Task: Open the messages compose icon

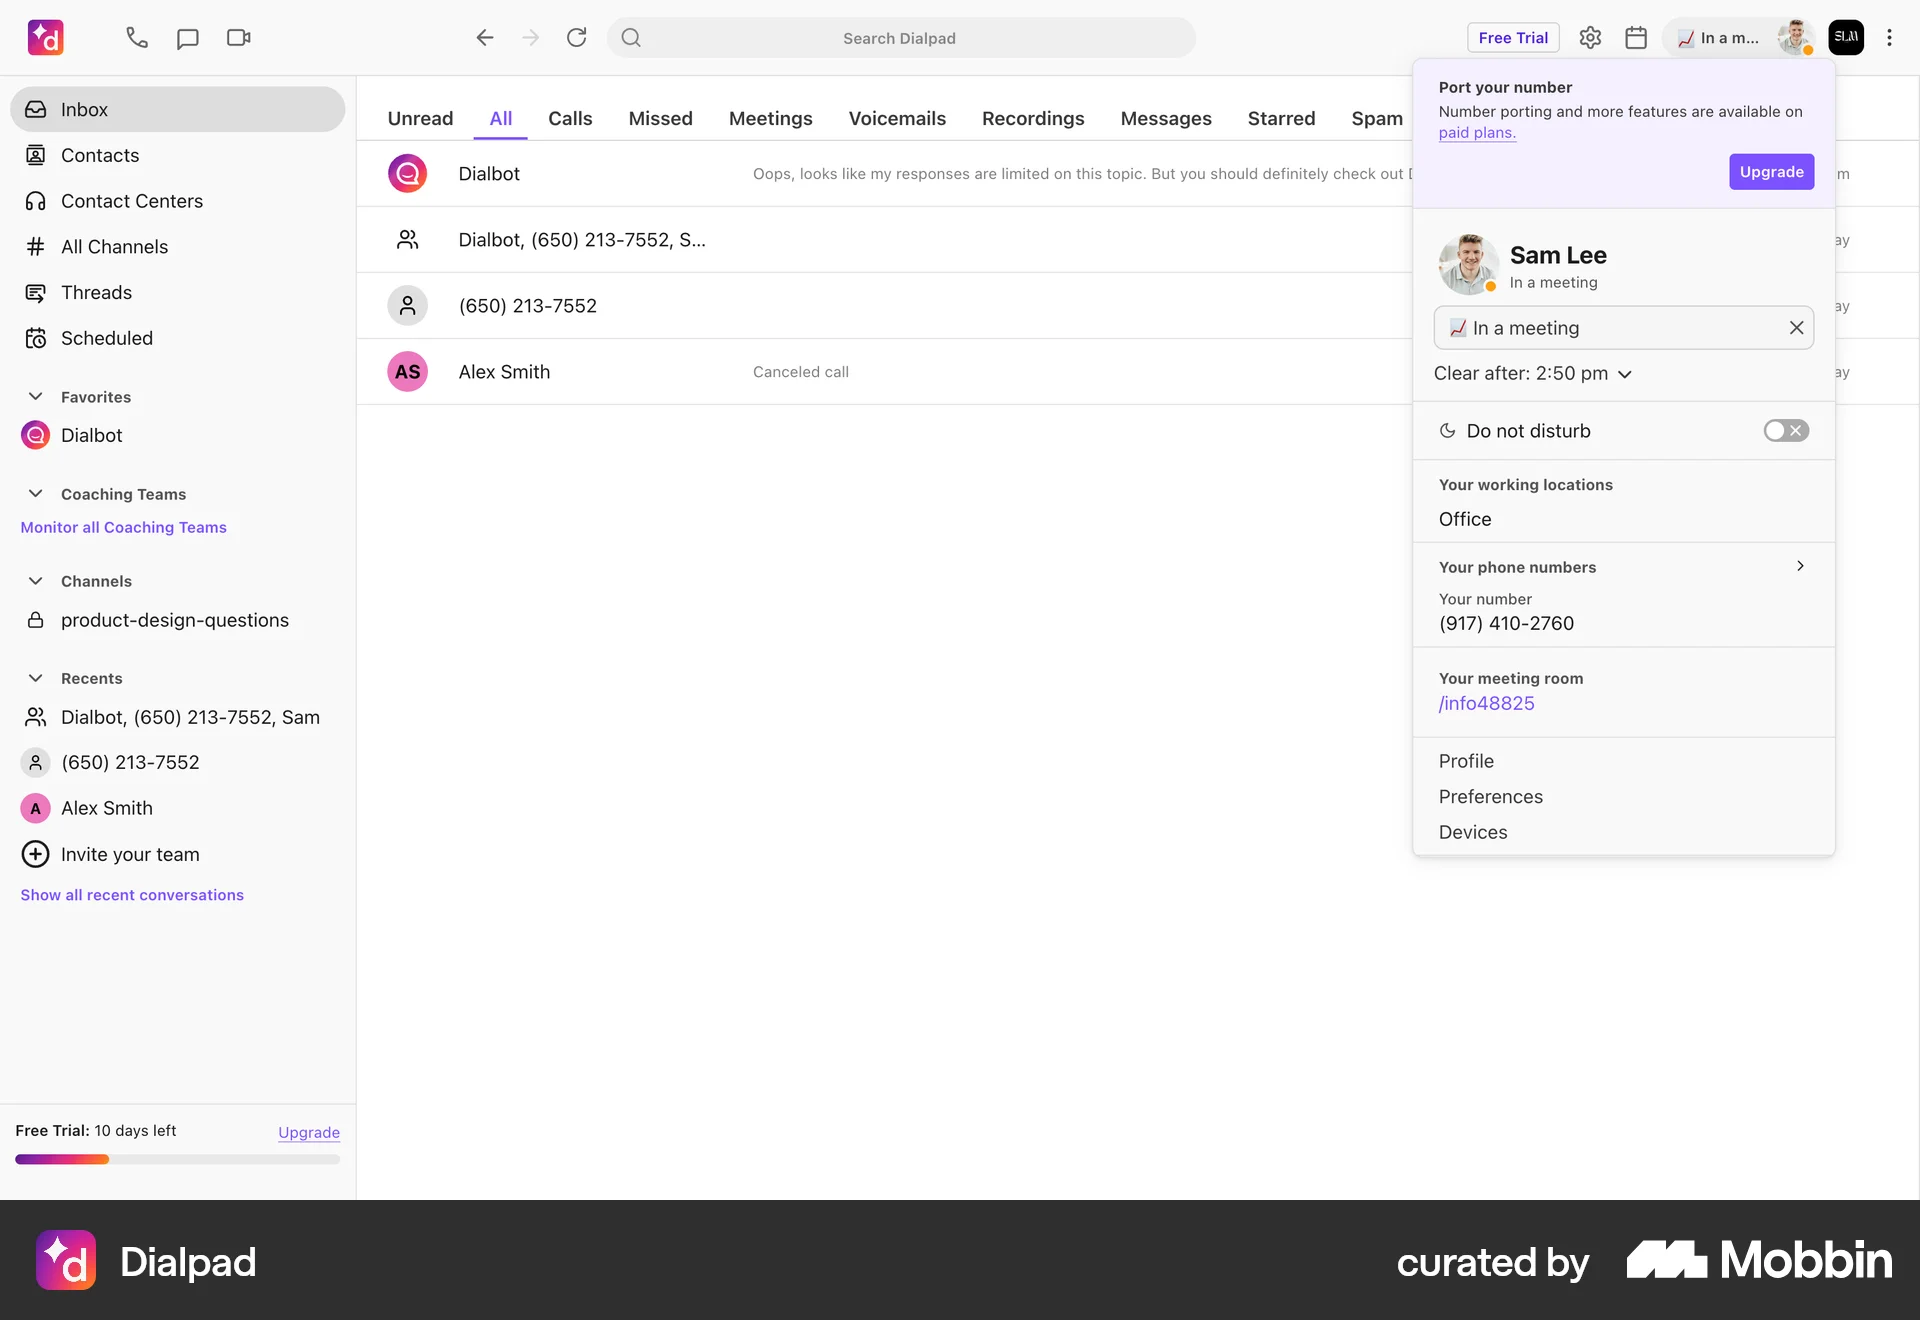Action: click(x=187, y=38)
